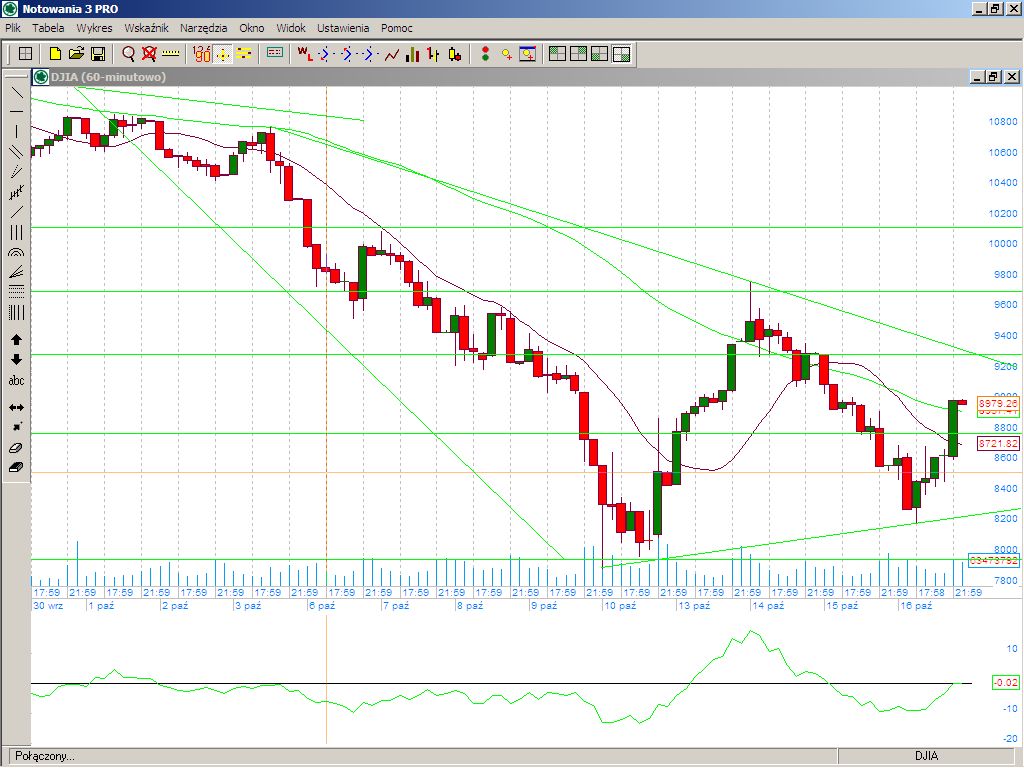The width and height of the screenshot is (1024, 768).
Task: Activate the magnifier zoom tool
Action: [129, 54]
